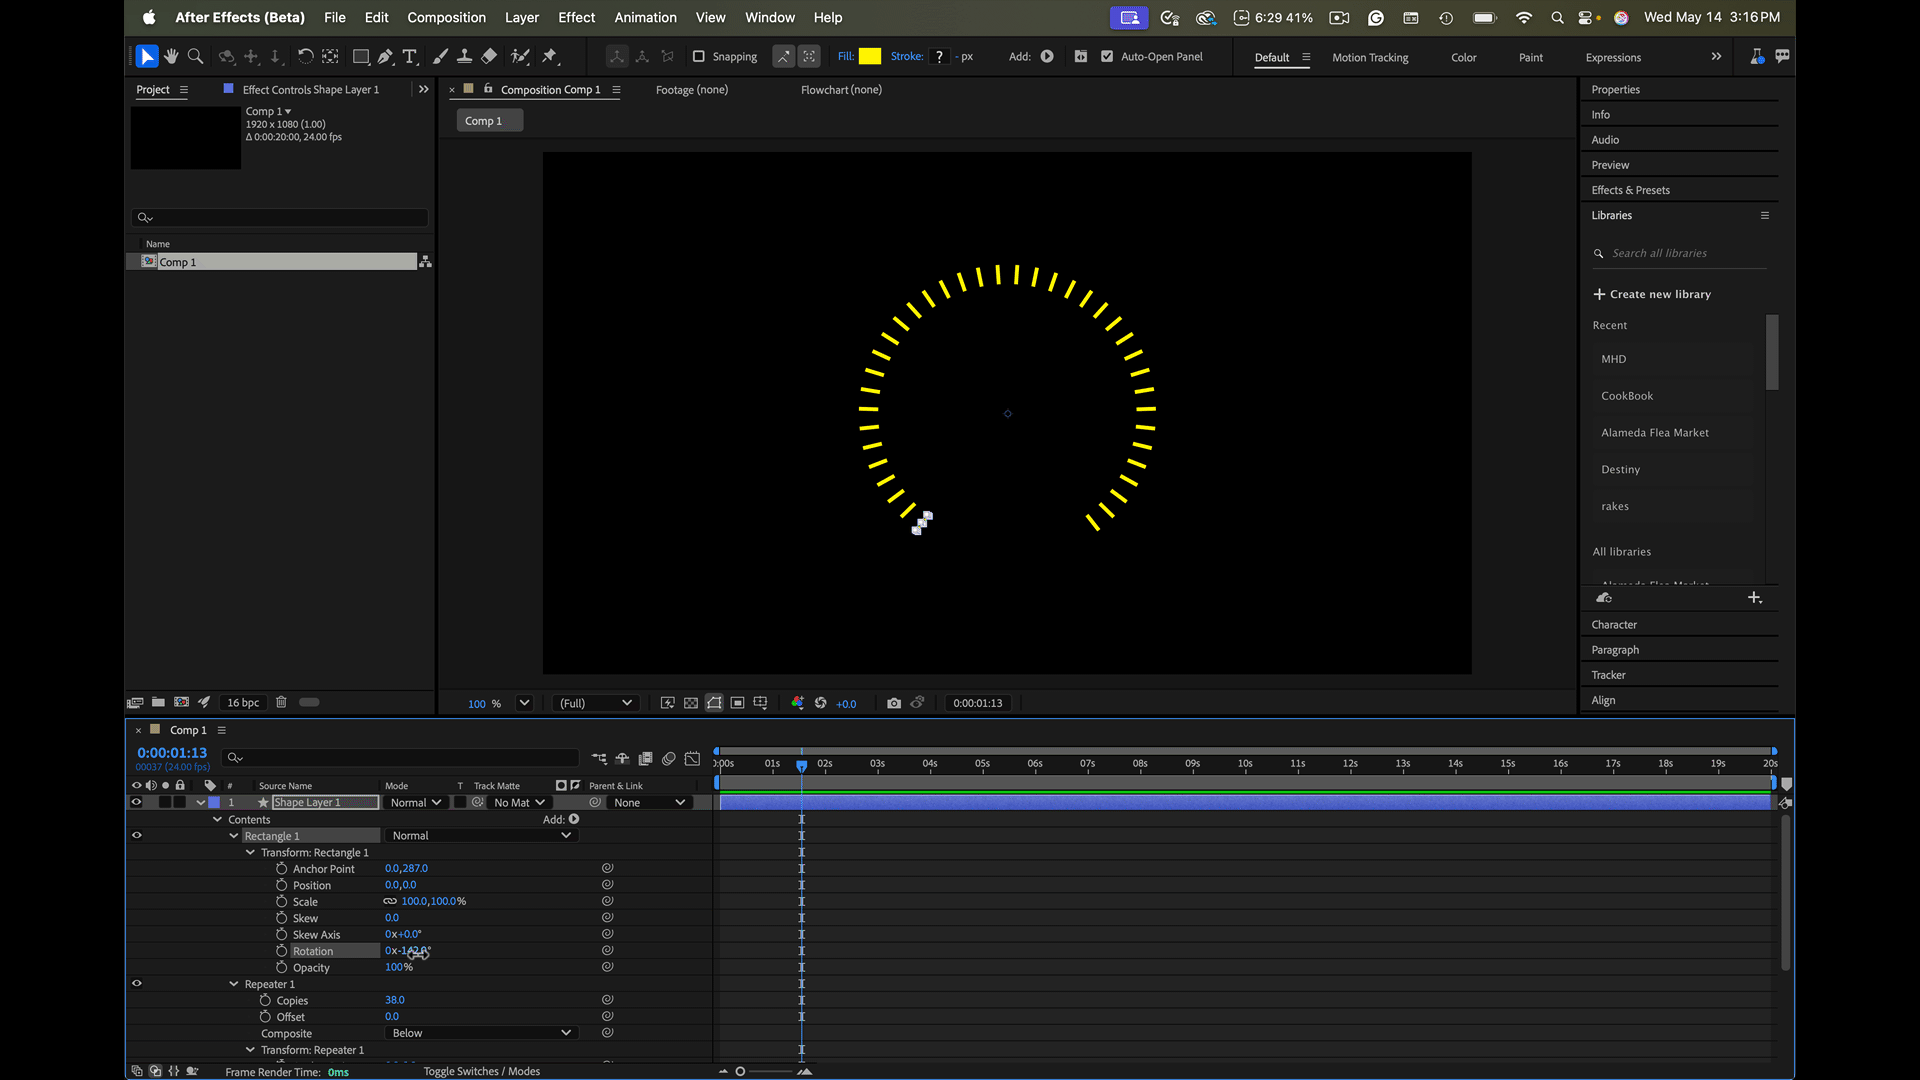This screenshot has width=1920, height=1080.
Task: Select the Puppet Pin tool
Action: 549,57
